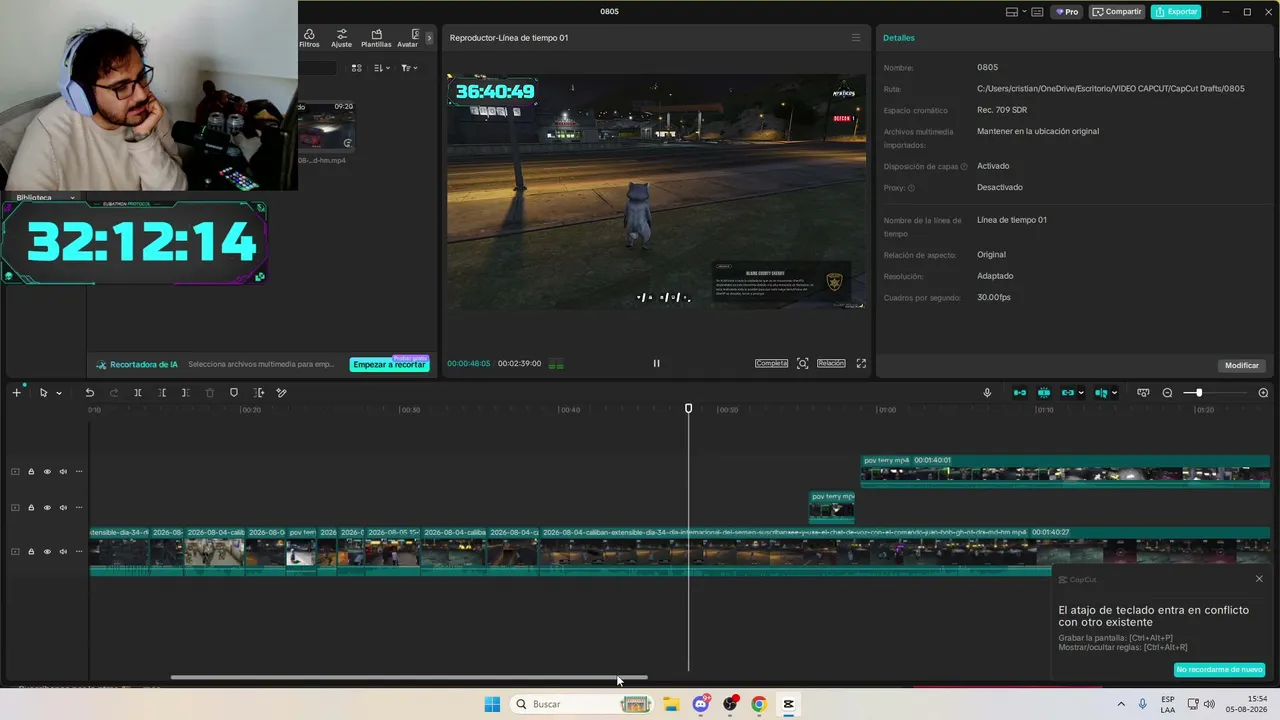Zoom out the timeline
Screen dimensions: 1280x720
point(1167,393)
